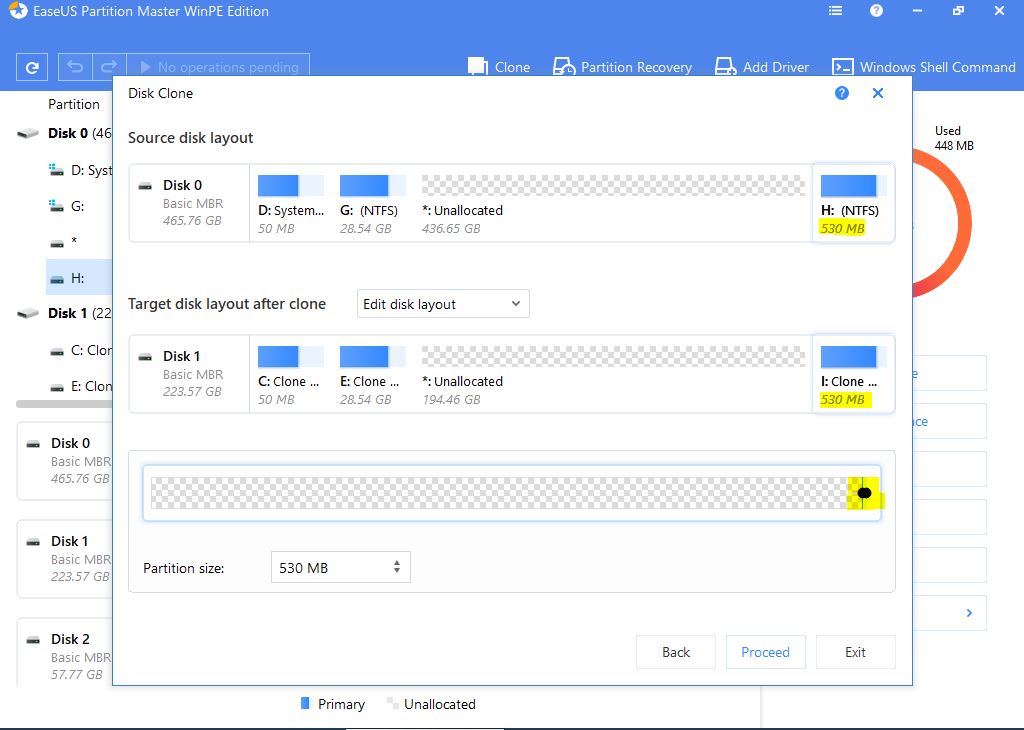Open the Clone tool

click(499, 67)
